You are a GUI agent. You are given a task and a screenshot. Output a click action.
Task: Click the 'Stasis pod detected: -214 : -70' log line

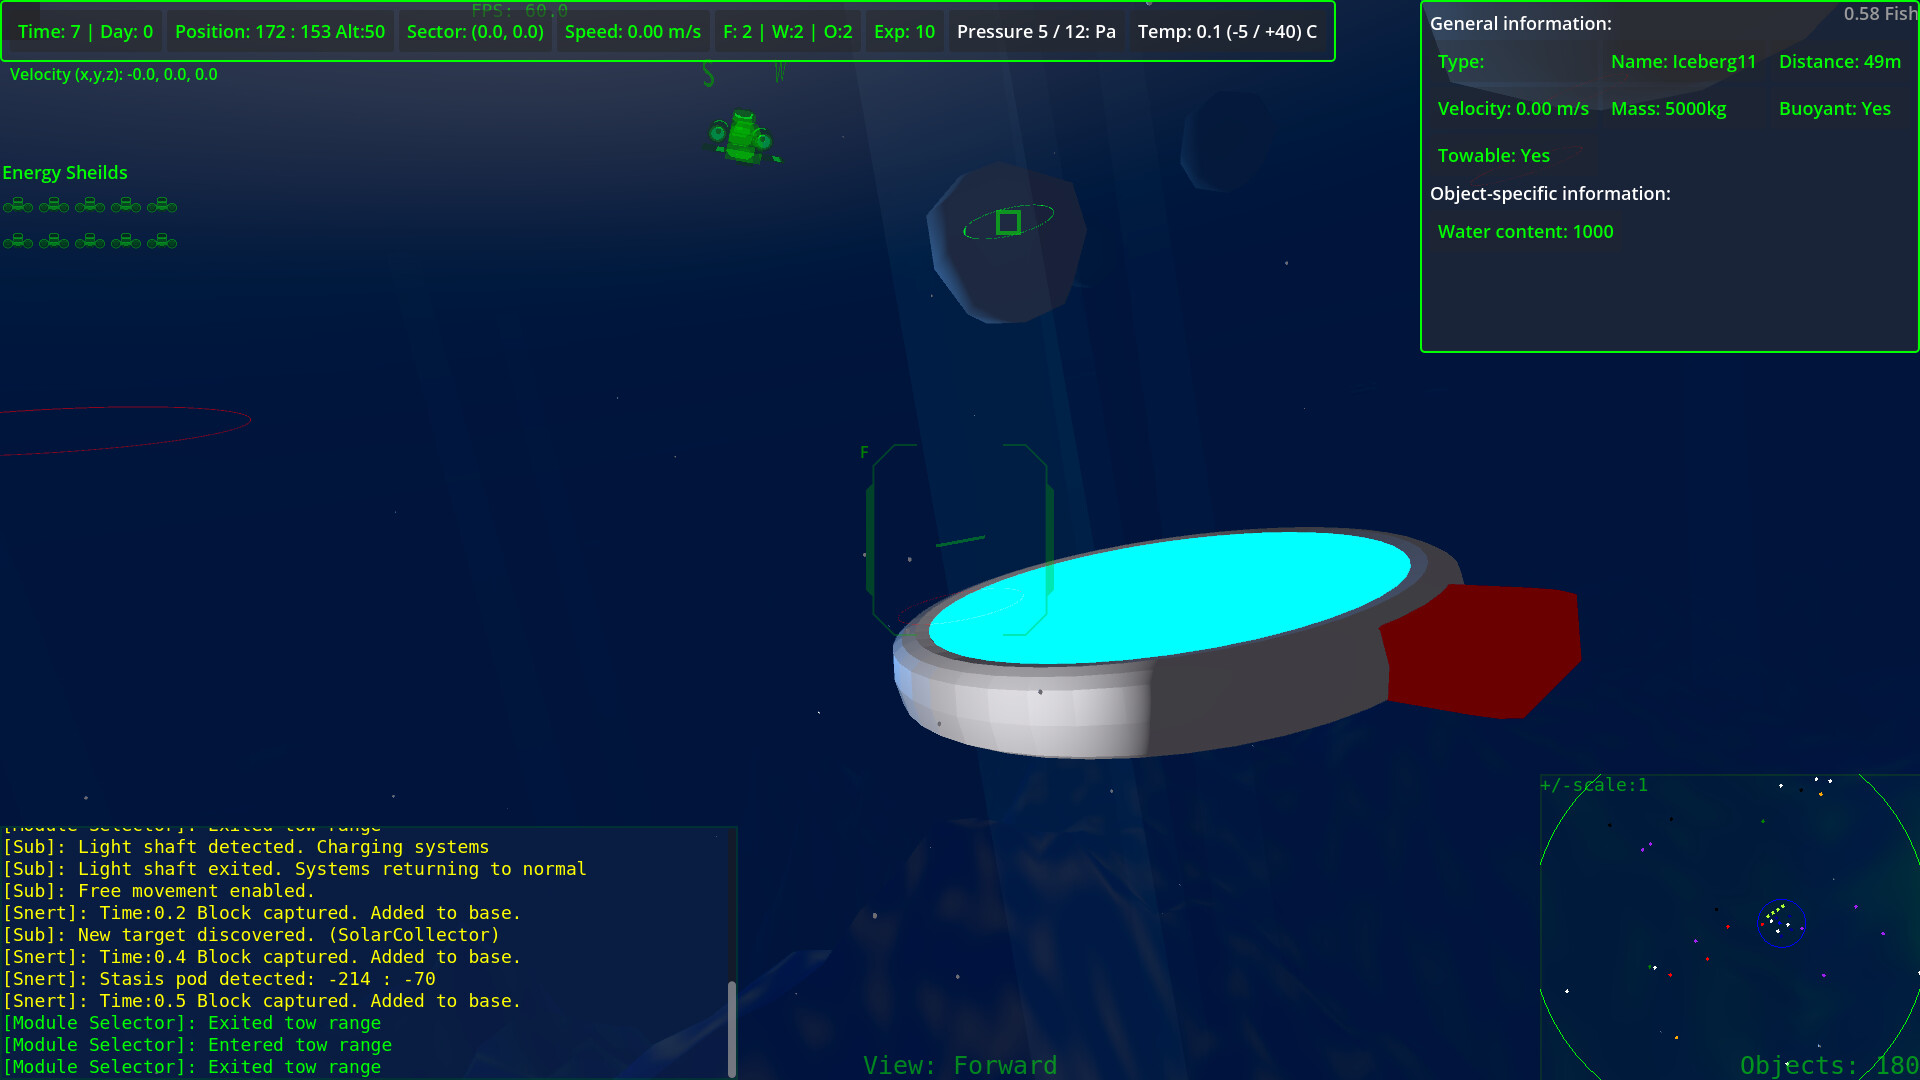[x=219, y=979]
